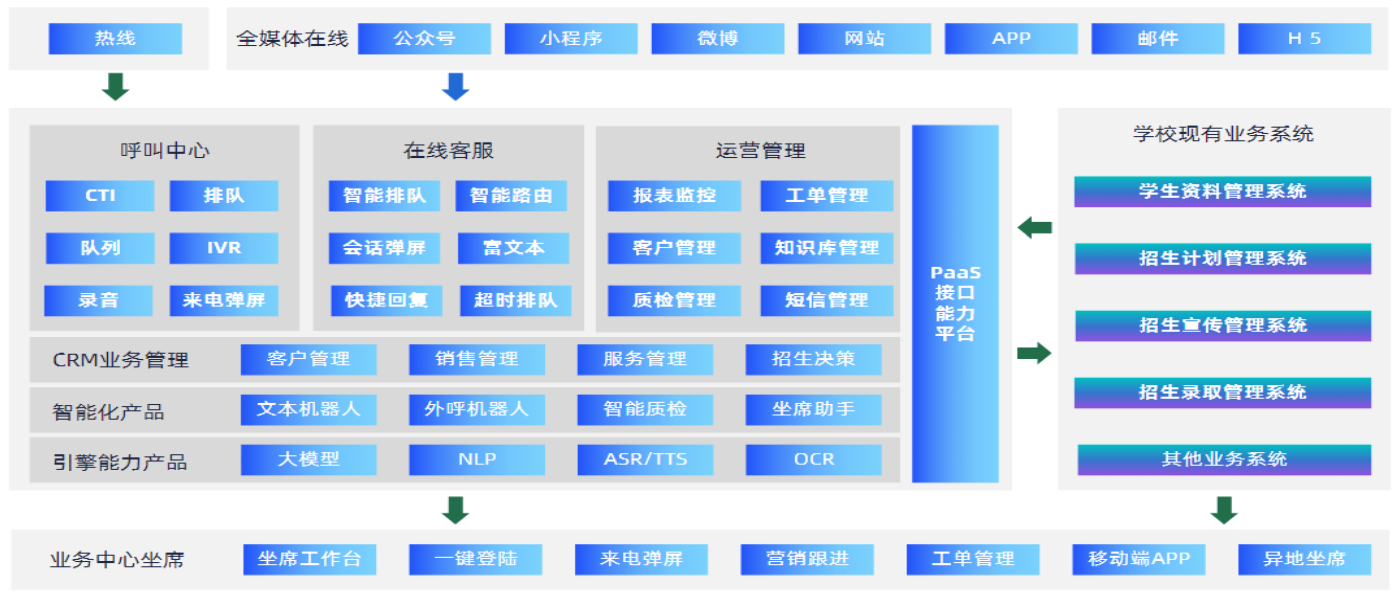This screenshot has height=600, width=1400.
Task: Click the 外呼机器人 block
Action: (476, 410)
